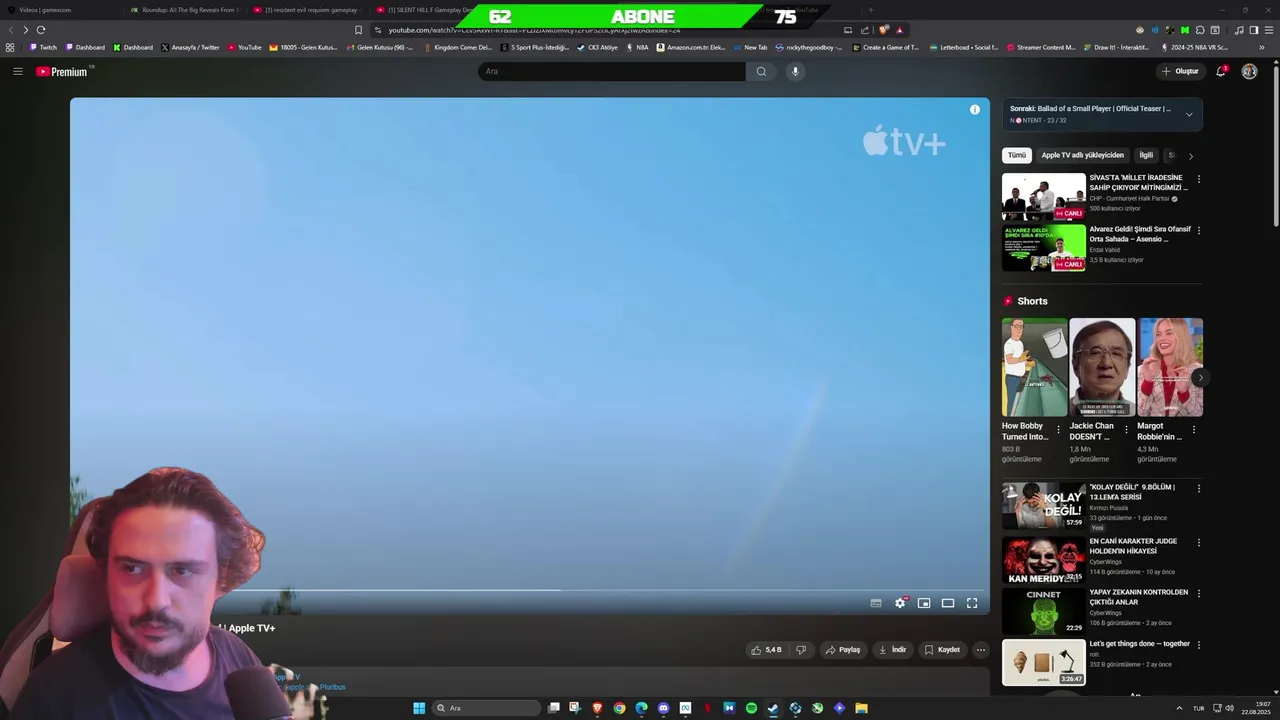This screenshot has height=720, width=1280.
Task: Open the Letterboxd bookmark
Action: (x=964, y=47)
